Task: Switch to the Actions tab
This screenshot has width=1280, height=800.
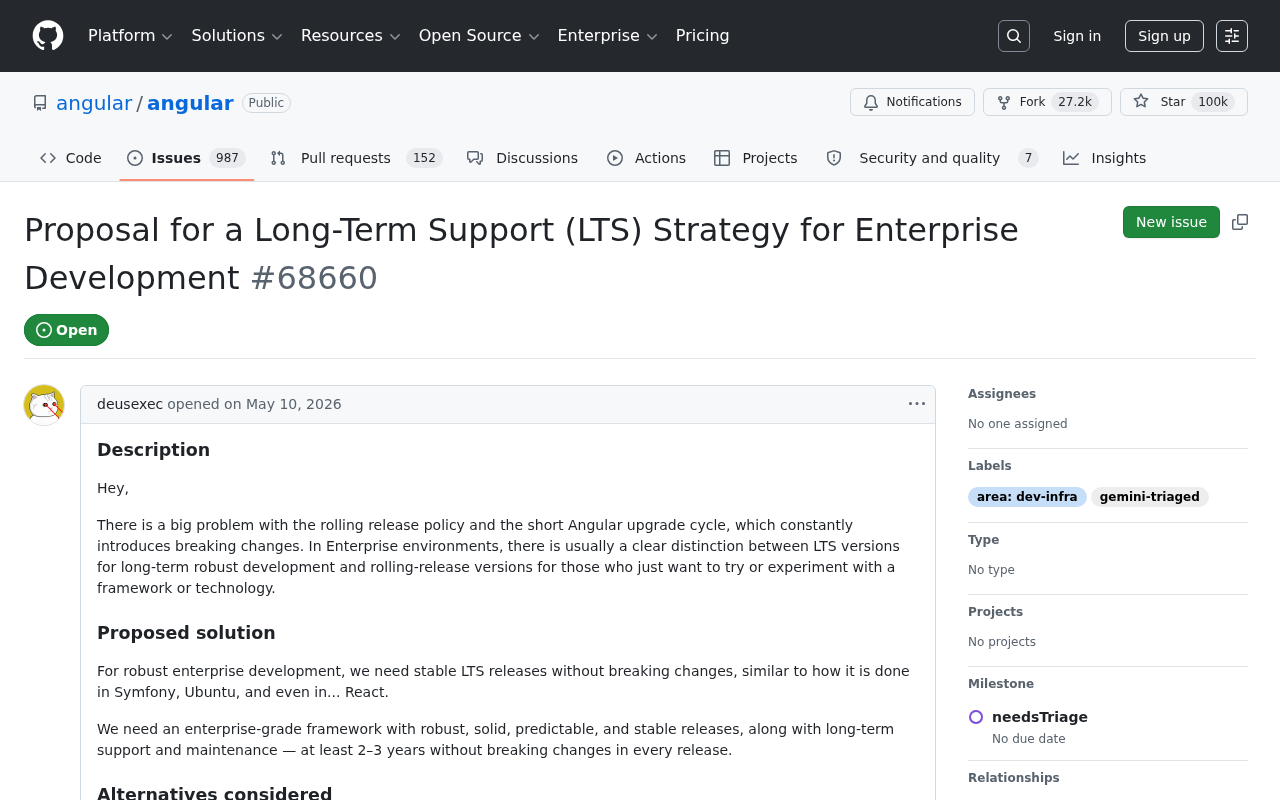Action: click(x=647, y=158)
